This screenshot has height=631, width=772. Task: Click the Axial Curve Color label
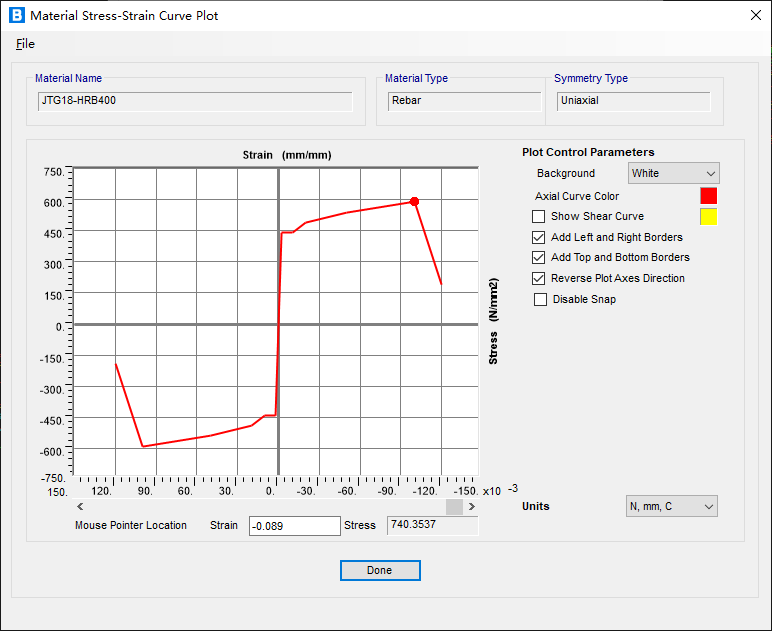pos(577,196)
